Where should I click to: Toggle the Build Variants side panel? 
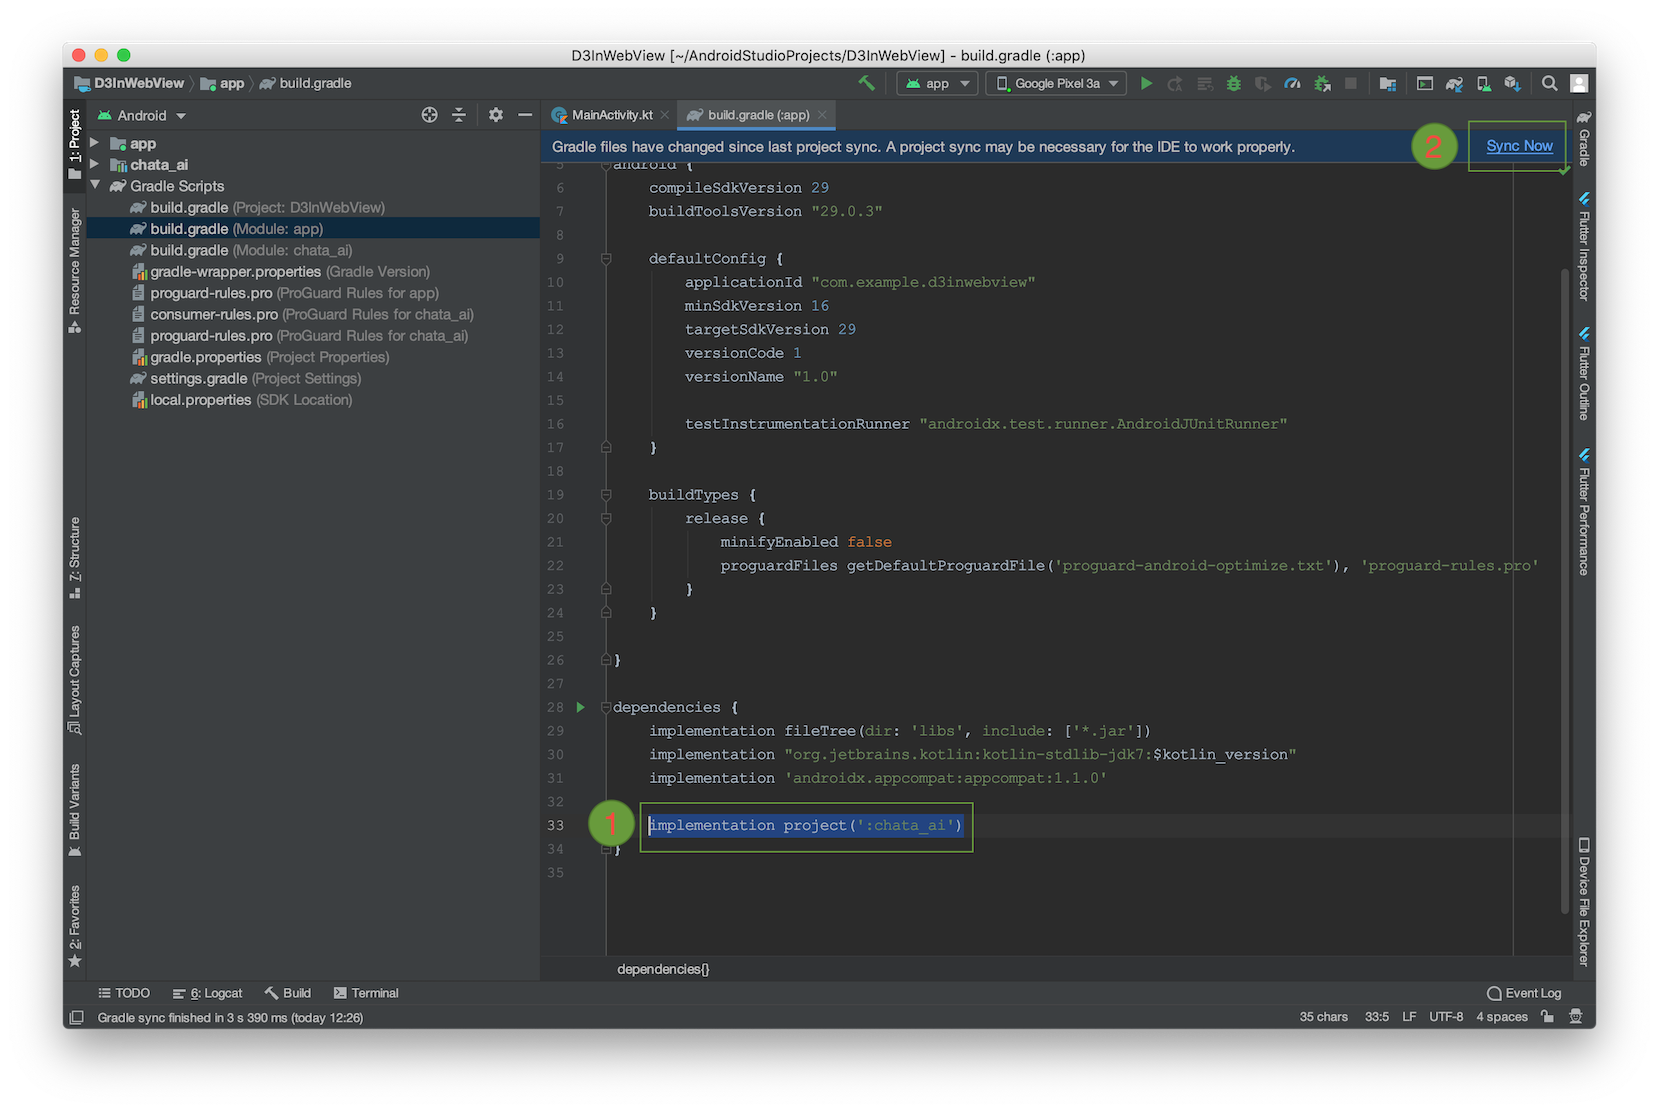(x=75, y=810)
